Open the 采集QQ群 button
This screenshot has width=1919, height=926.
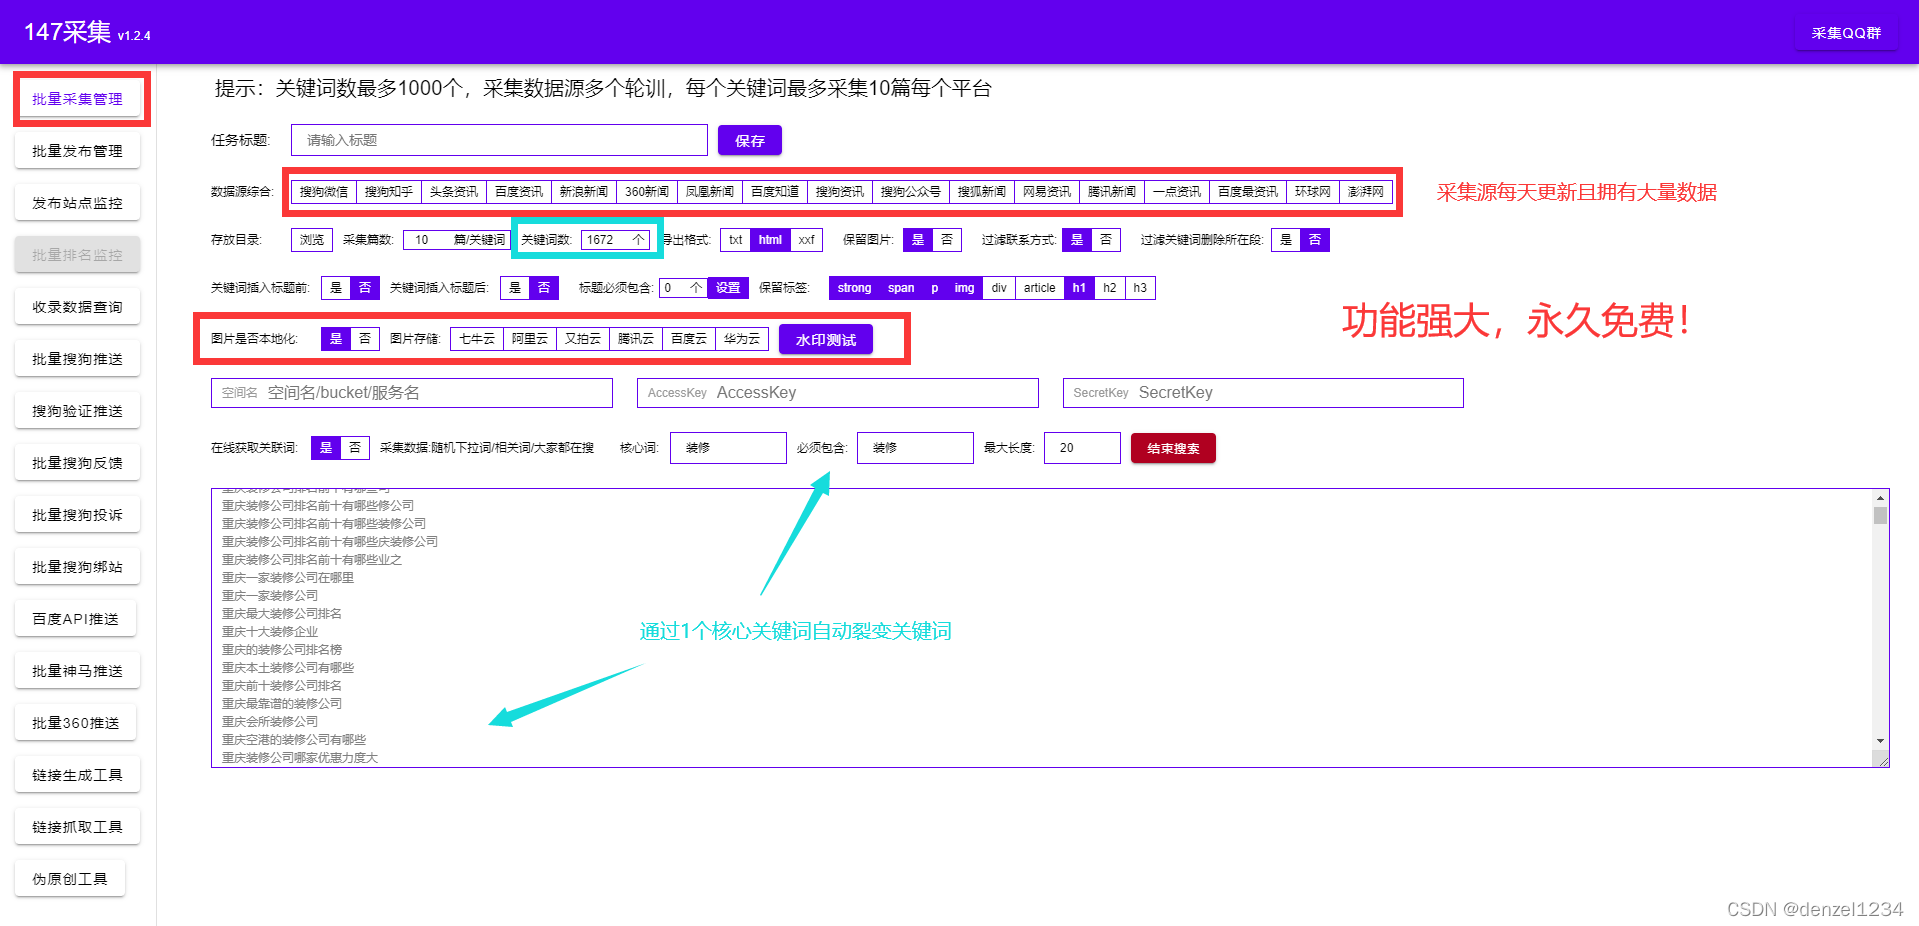[1845, 31]
